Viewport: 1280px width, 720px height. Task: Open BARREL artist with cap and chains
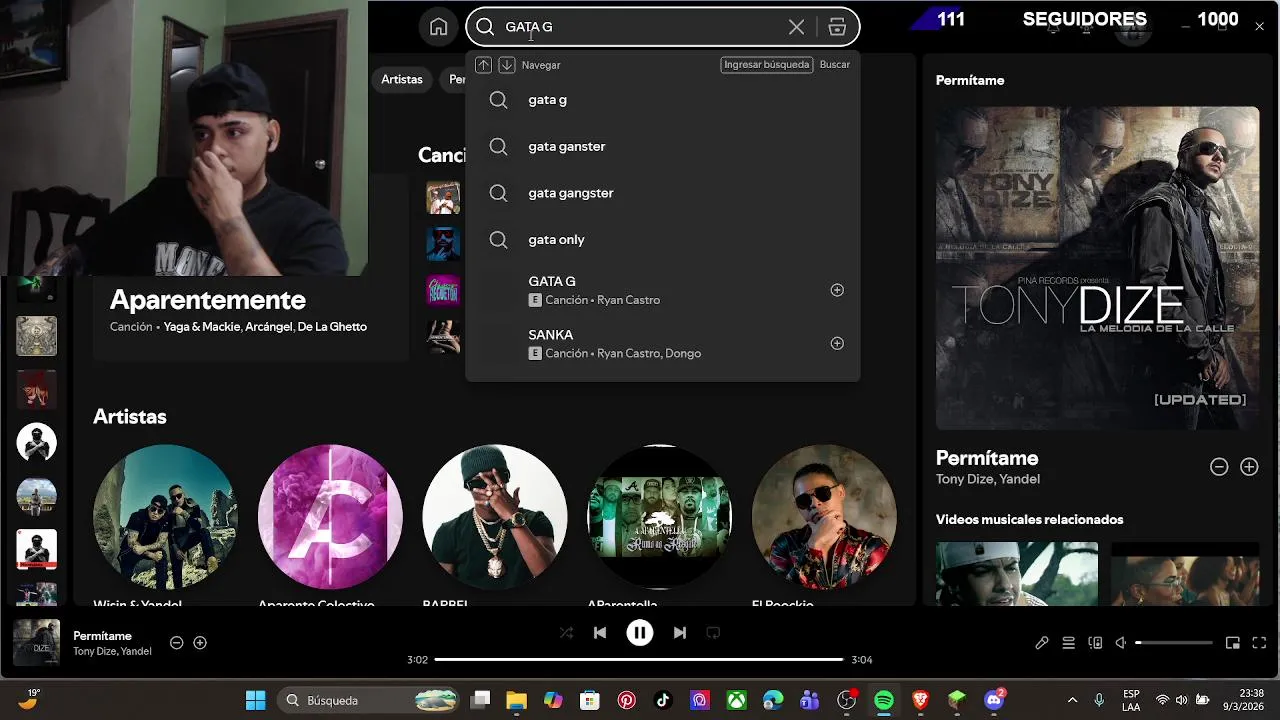click(x=494, y=517)
